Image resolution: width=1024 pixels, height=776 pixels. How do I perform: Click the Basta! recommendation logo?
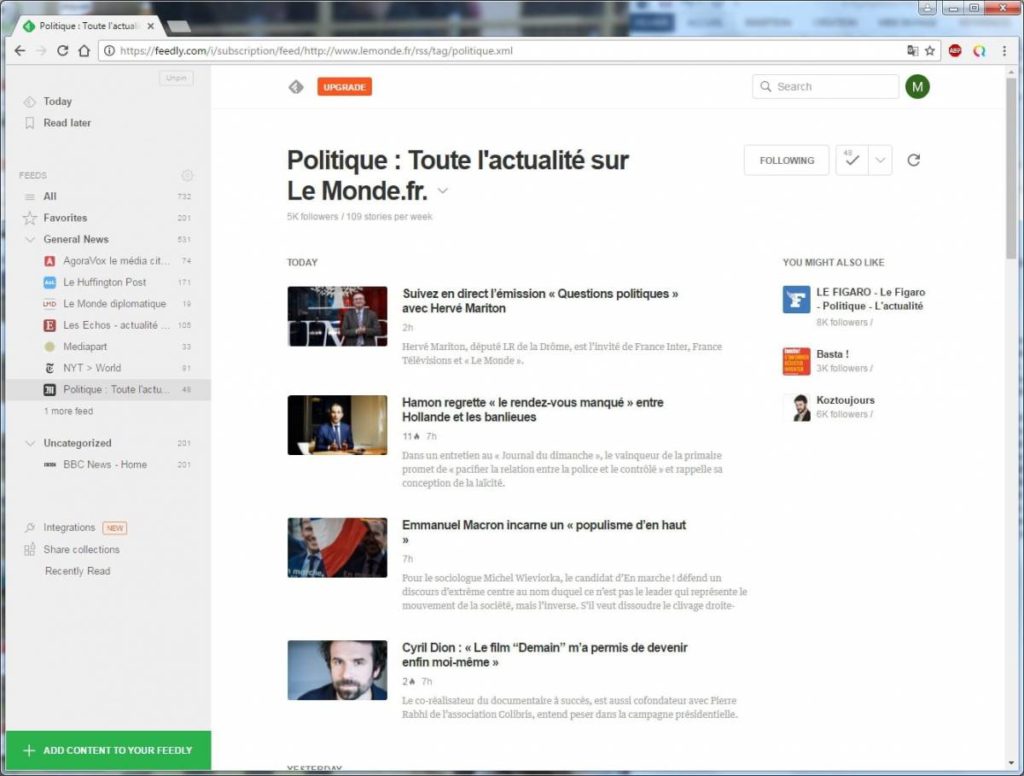coord(796,361)
